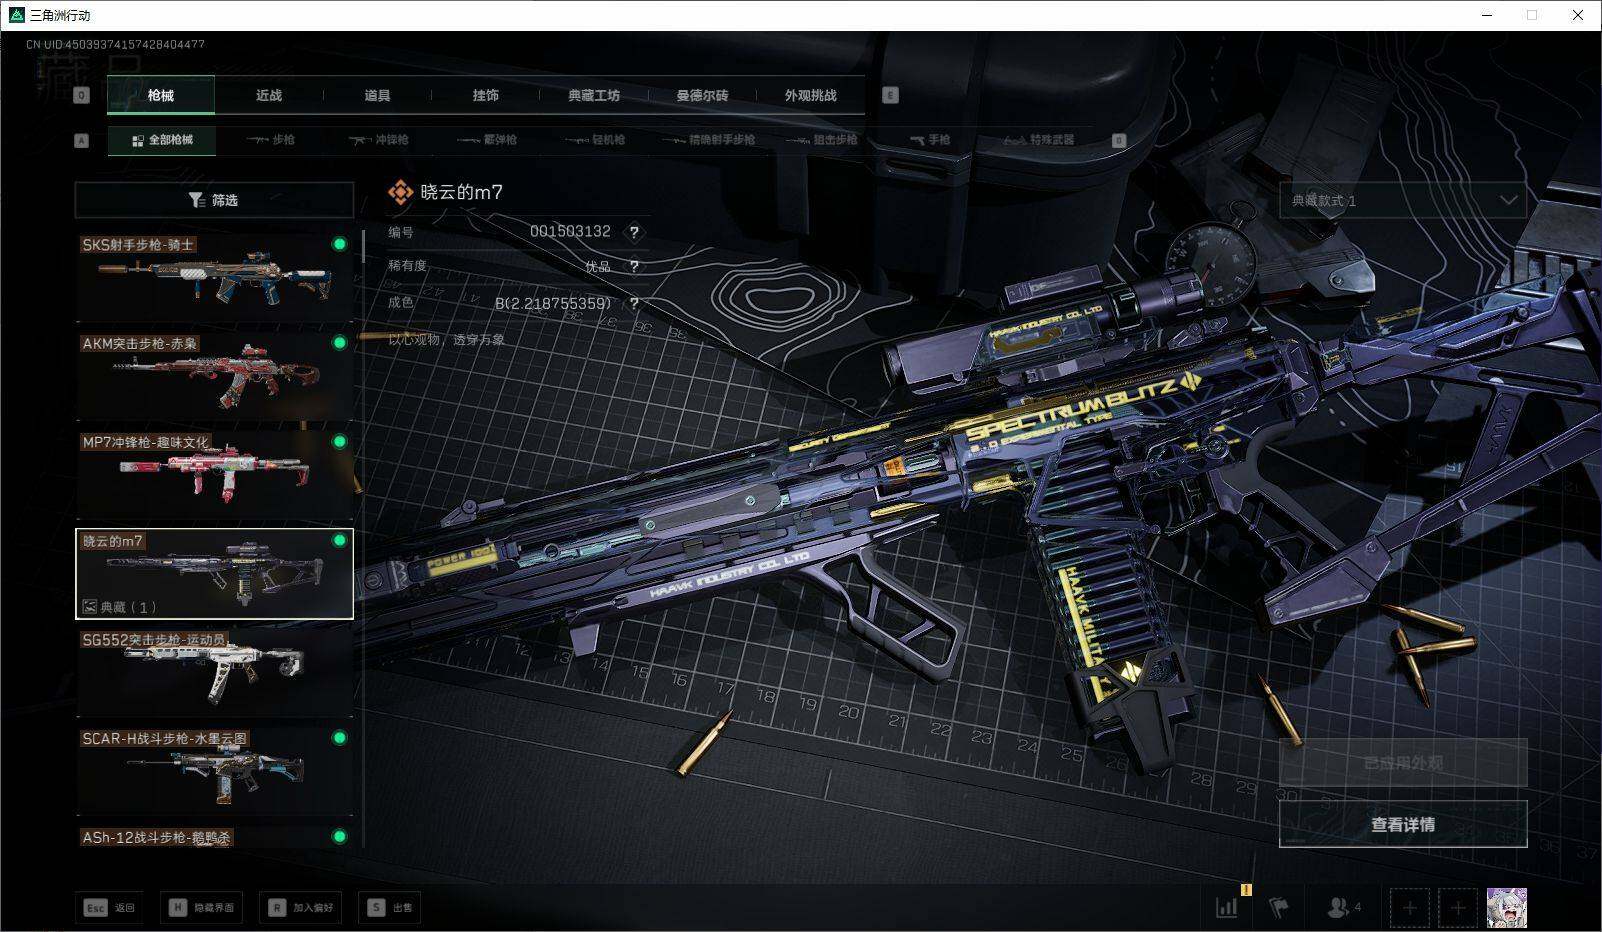
Task: Click the 三角洲行动 window title icon
Action: (15, 15)
